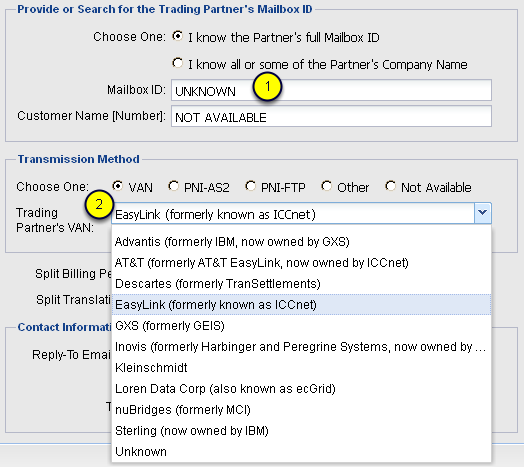Image resolution: width=524 pixels, height=467 pixels.
Task: Click the yellow step 1 marker
Action: [x=268, y=87]
